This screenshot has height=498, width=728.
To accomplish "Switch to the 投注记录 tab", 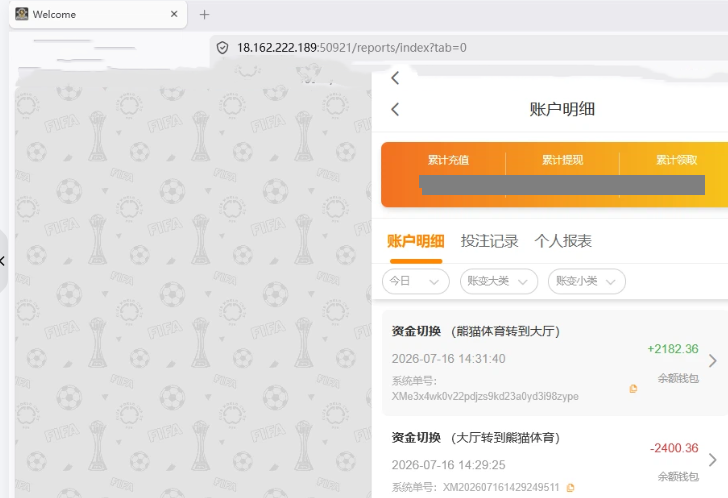I will [x=489, y=241].
